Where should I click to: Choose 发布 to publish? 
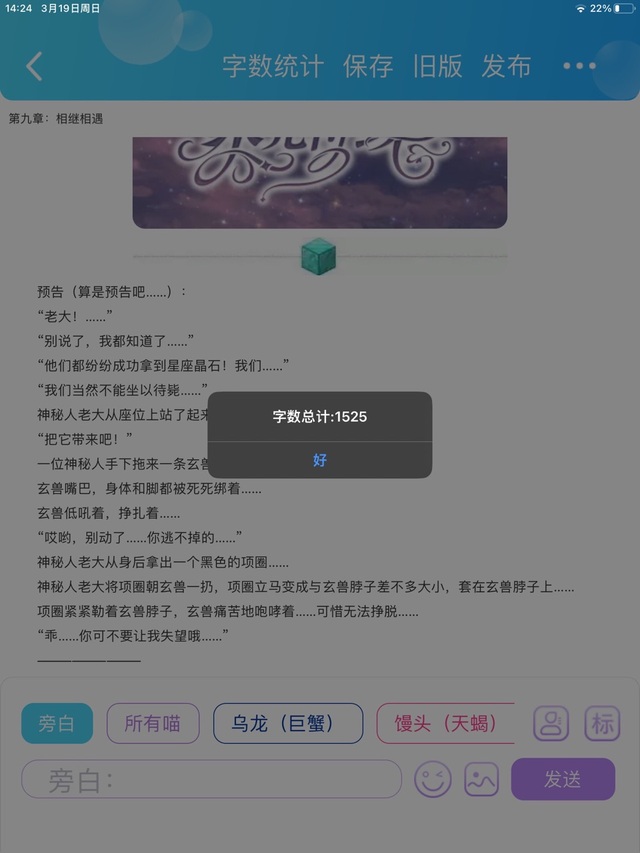[506, 66]
